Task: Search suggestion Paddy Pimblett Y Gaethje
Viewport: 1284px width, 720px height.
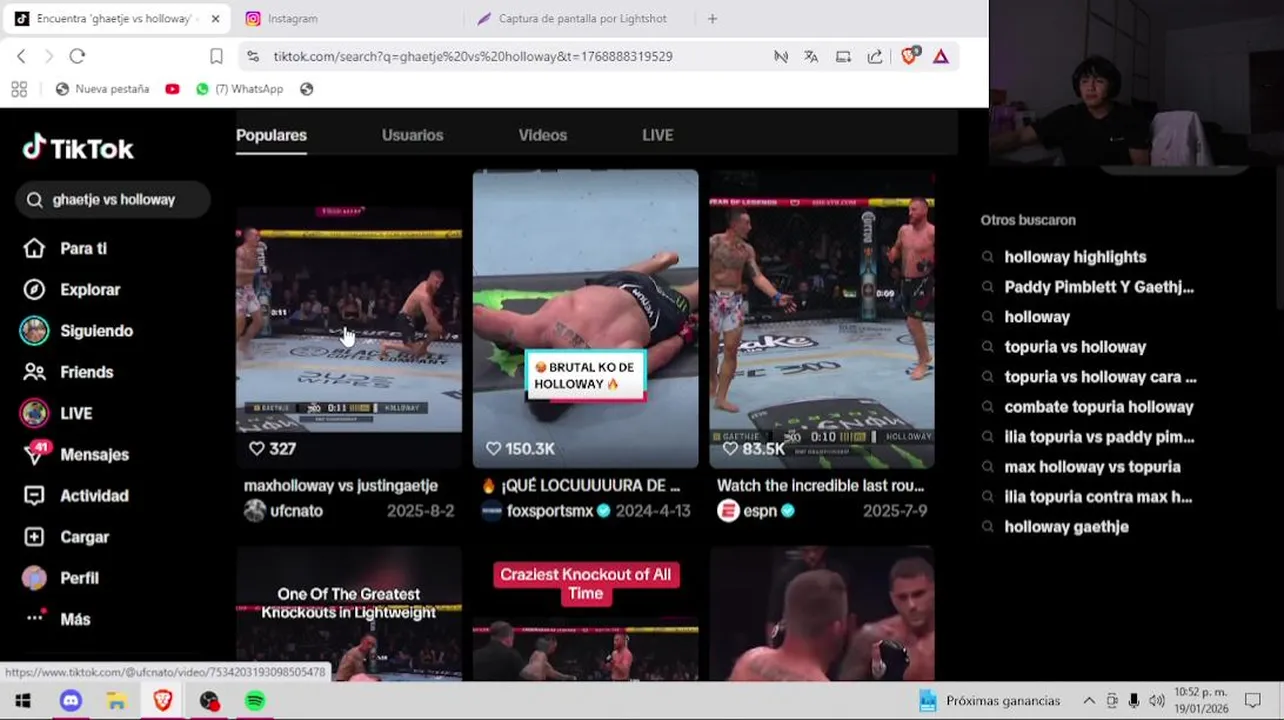Action: click(x=1099, y=287)
